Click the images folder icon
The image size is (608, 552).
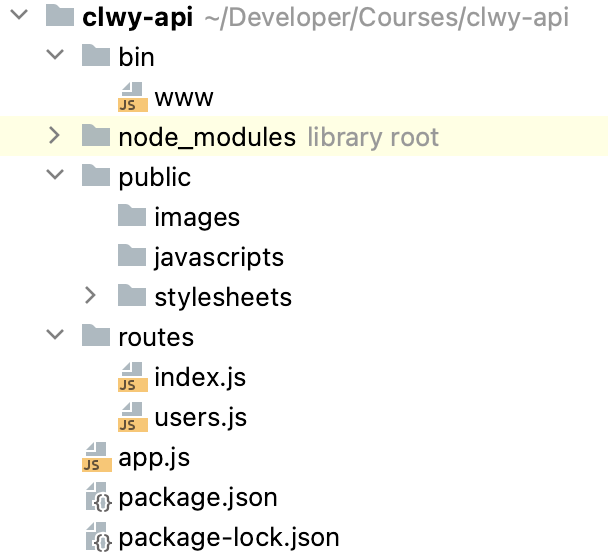pos(132,215)
